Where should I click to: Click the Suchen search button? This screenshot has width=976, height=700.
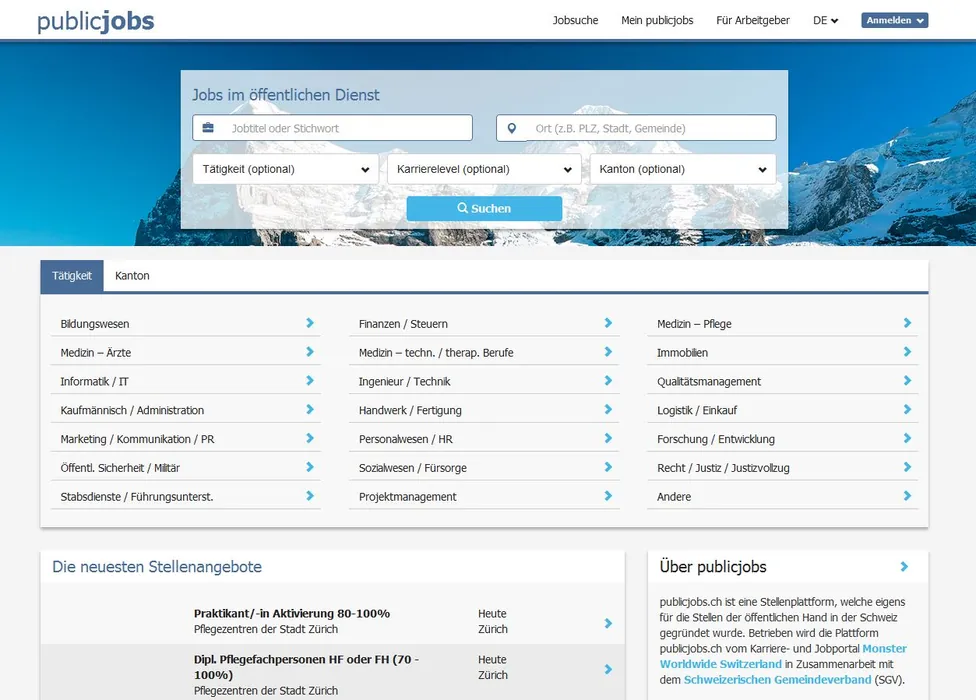pyautogui.click(x=484, y=208)
